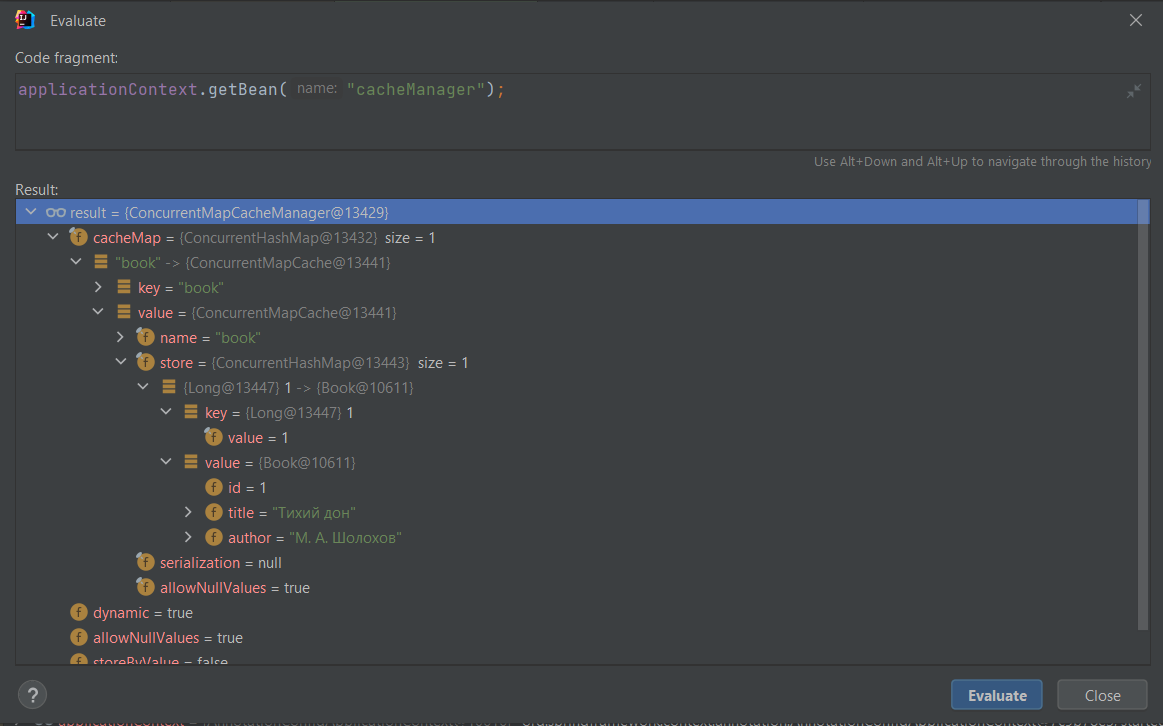Screen dimensions: 1163x726
Task: Click the map entry icon for "book" entry
Action: coord(100,263)
